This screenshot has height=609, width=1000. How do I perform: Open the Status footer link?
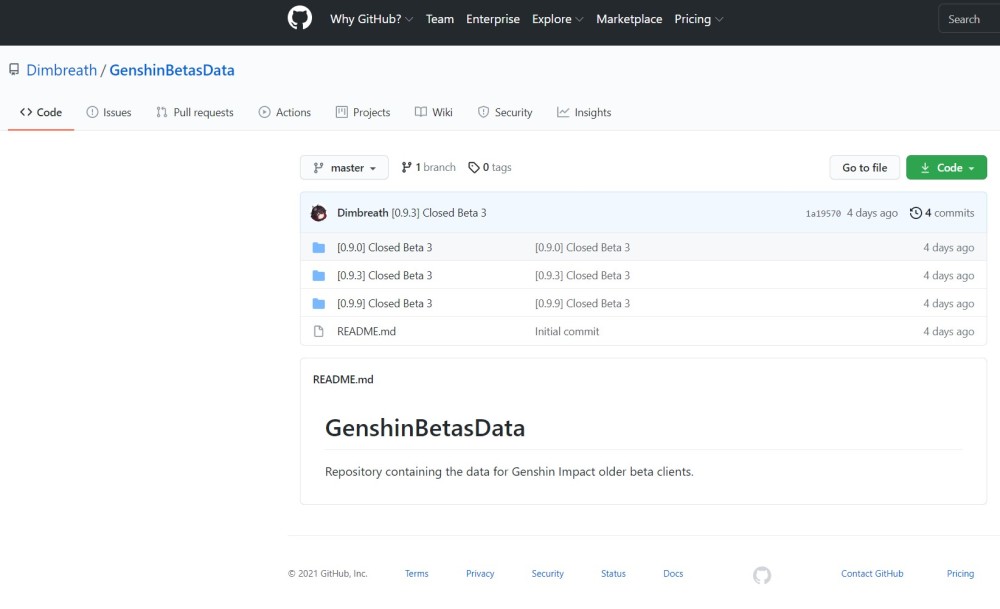[614, 574]
